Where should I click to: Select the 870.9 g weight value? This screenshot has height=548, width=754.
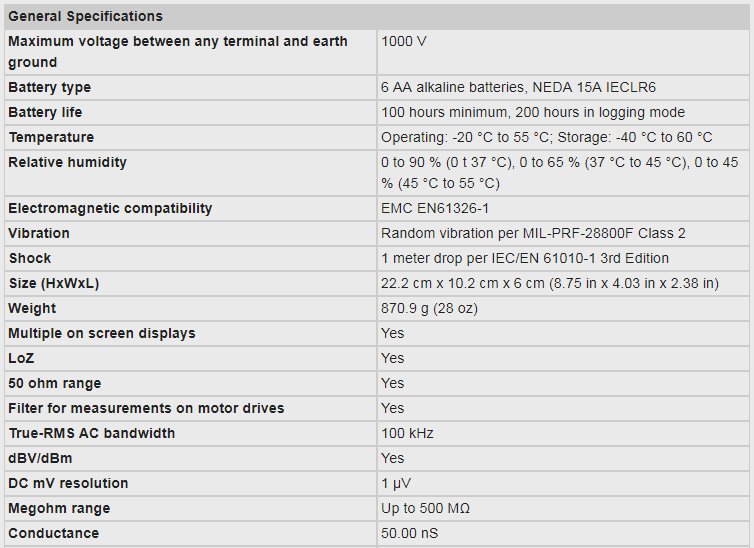pyautogui.click(x=429, y=308)
